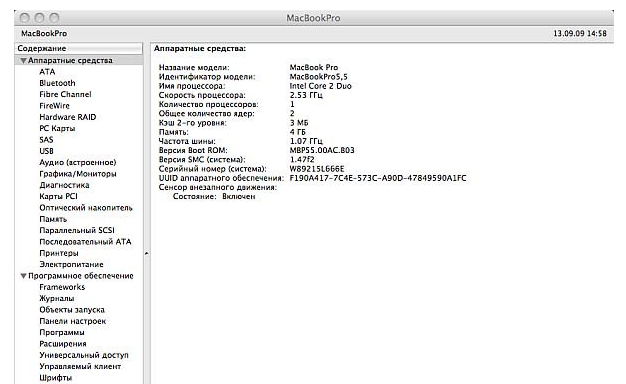The image size is (626, 384).
Task: Click the 3 МБ L2 cache value
Action: pyautogui.click(x=299, y=123)
